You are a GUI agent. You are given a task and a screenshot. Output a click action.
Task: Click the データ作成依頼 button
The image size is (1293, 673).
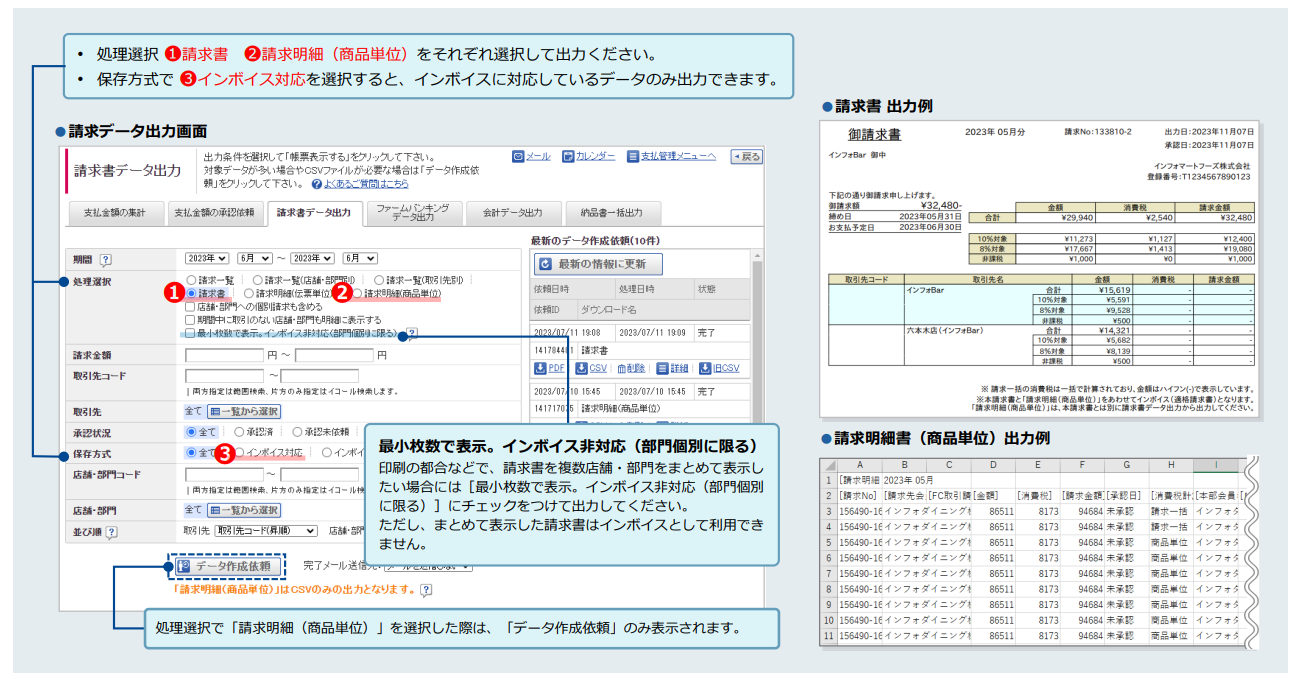[x=225, y=566]
